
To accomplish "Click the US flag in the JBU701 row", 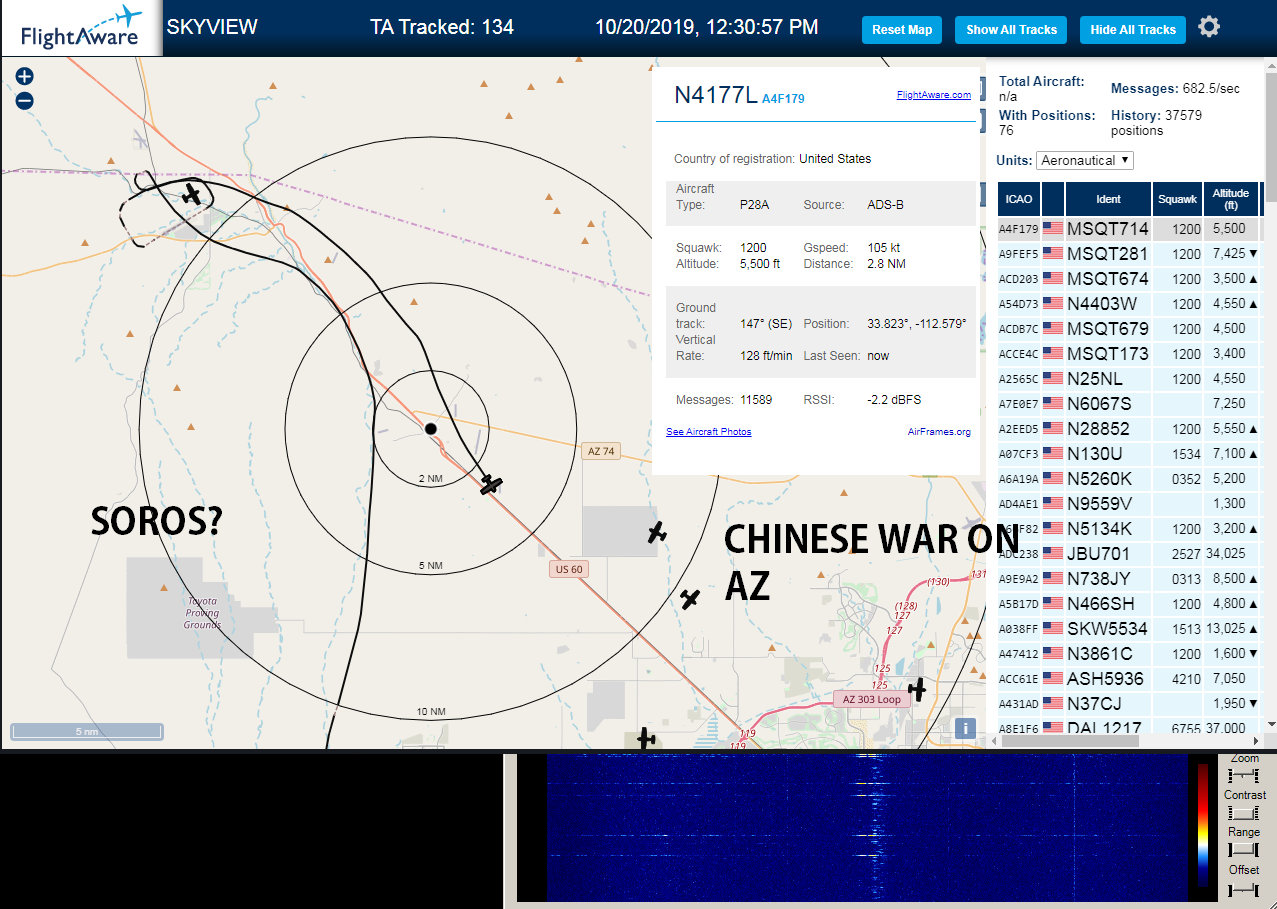I will 1053,554.
